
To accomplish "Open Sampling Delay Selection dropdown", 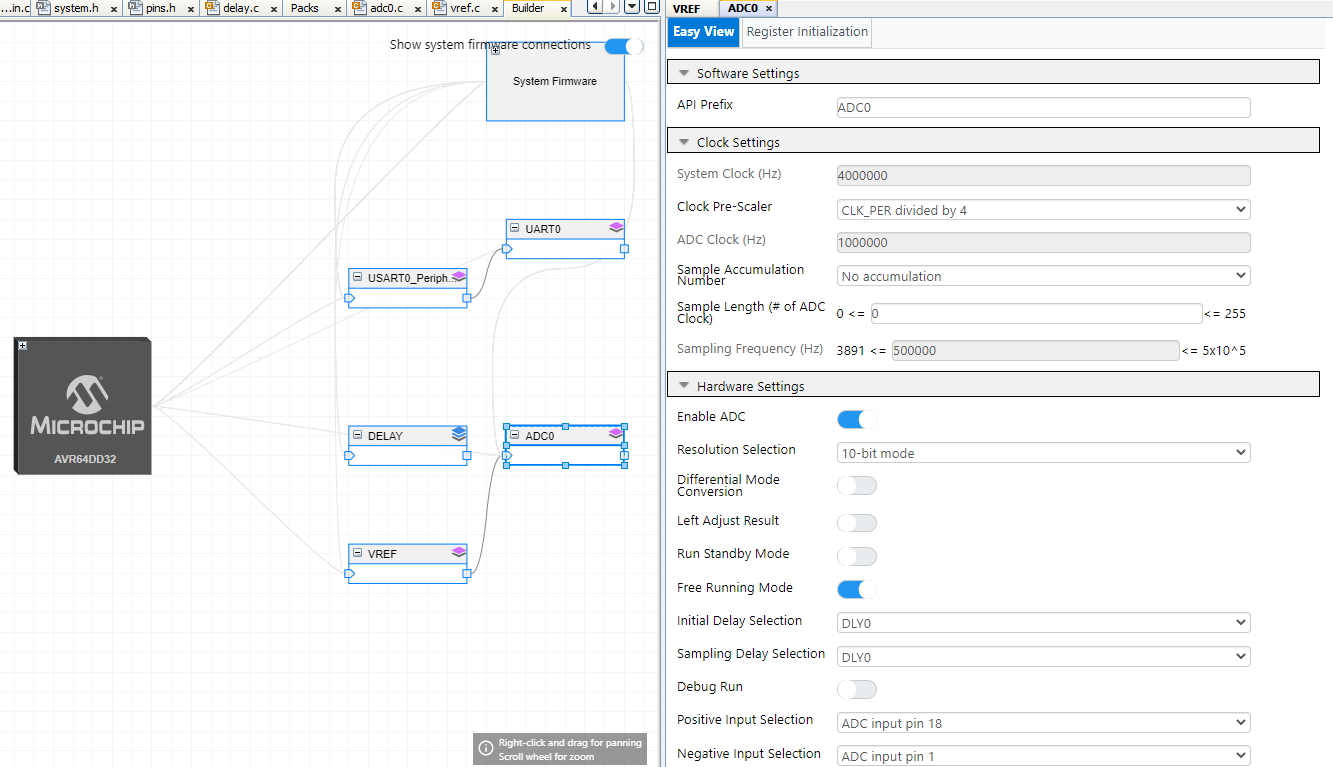I will (x=1043, y=657).
